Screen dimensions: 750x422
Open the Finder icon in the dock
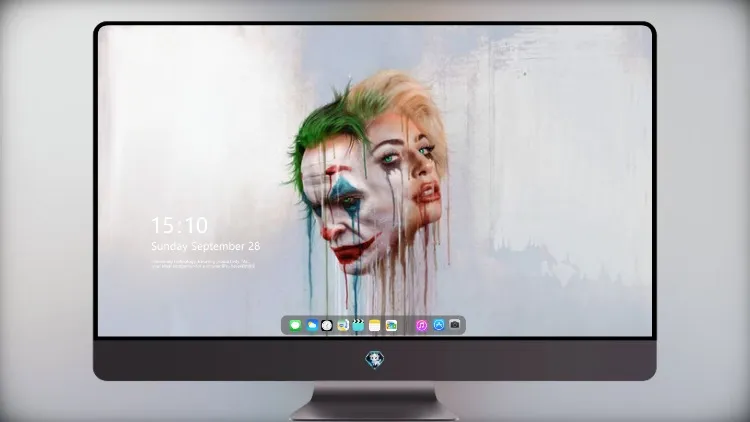pos(343,325)
